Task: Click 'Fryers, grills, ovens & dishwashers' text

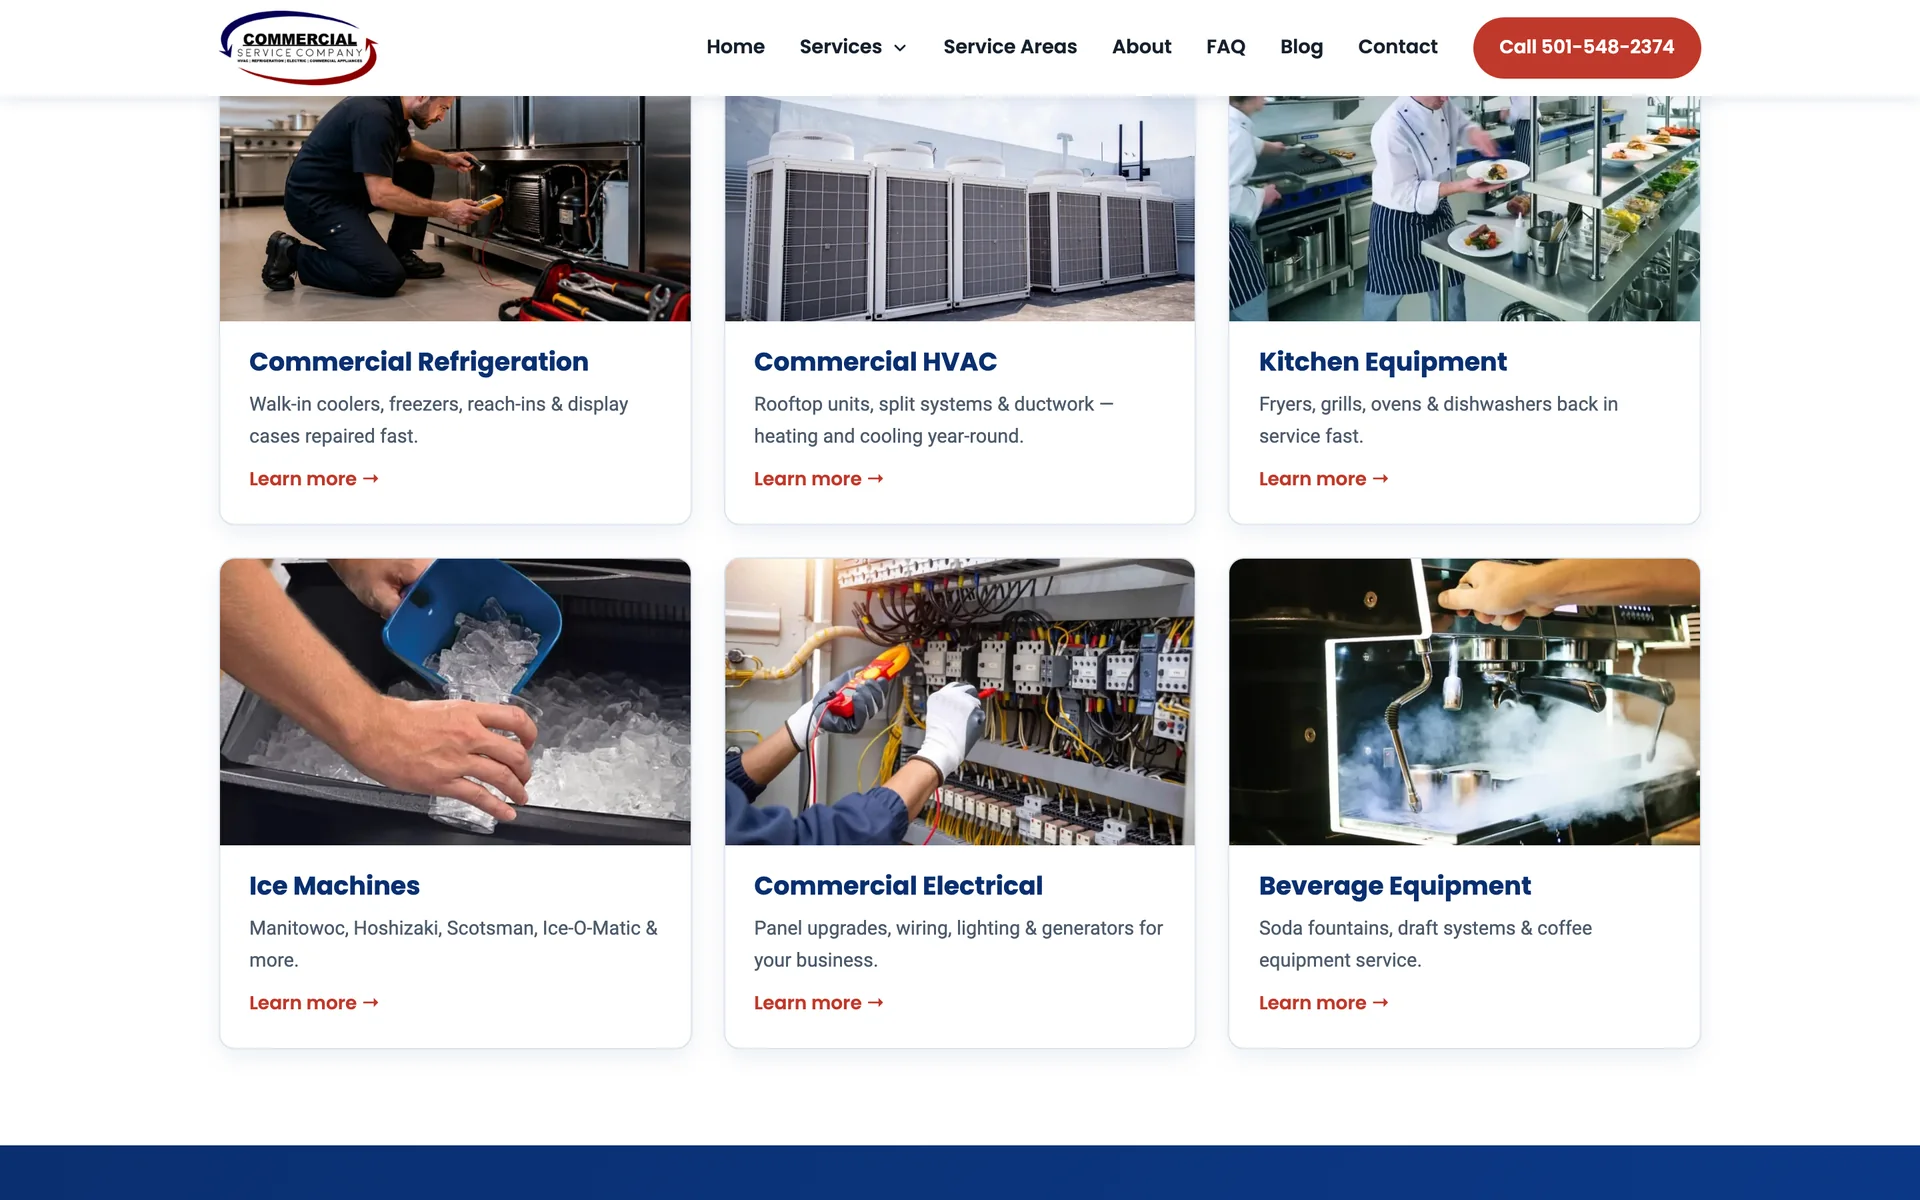Action: [1438, 420]
